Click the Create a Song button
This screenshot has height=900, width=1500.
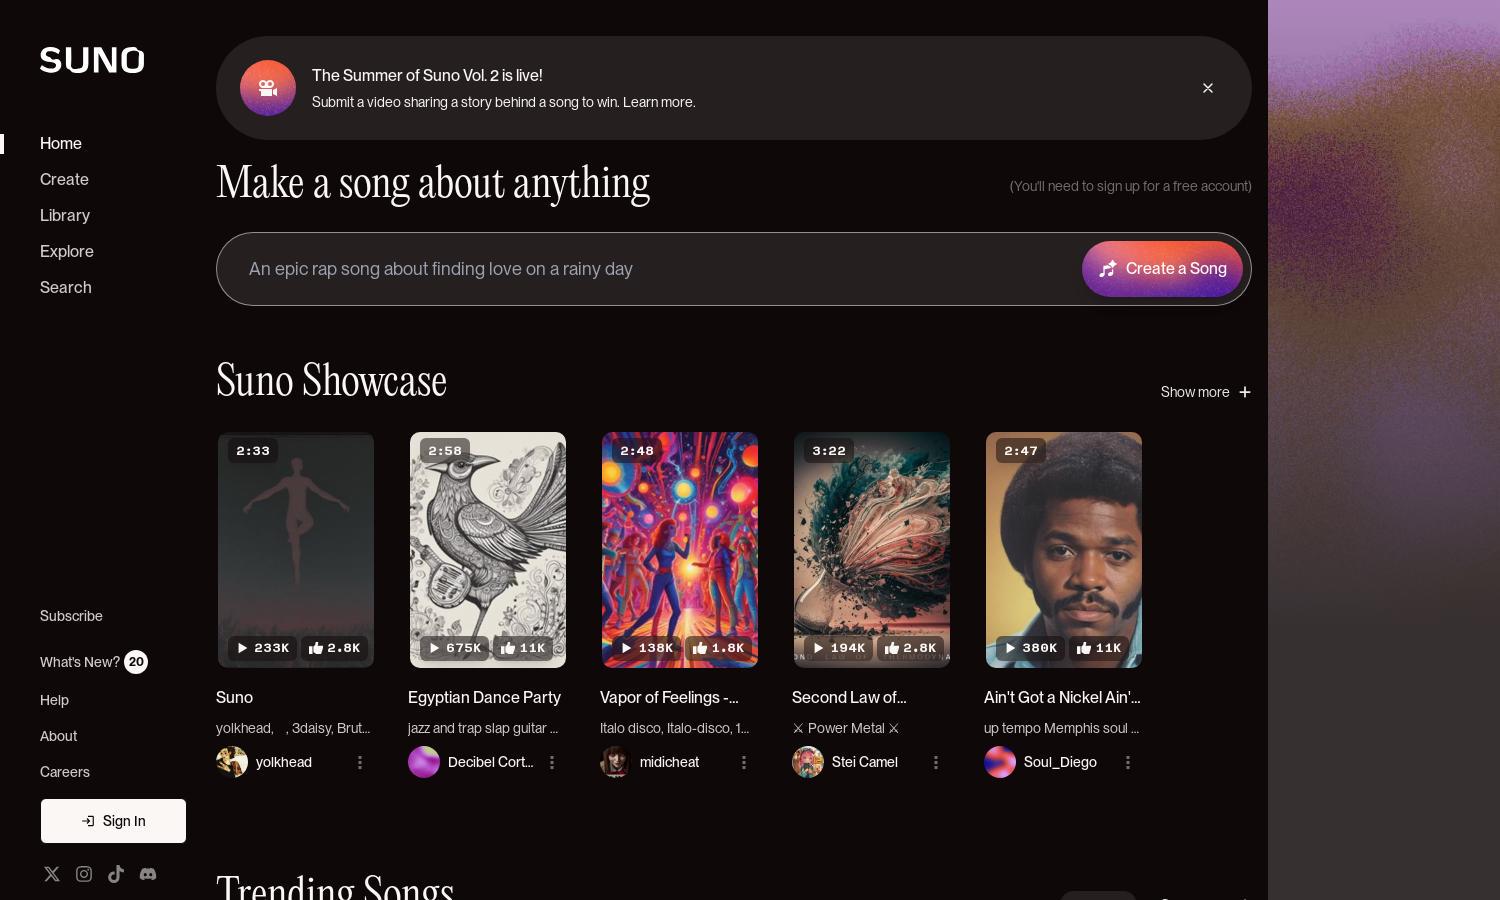point(1162,269)
